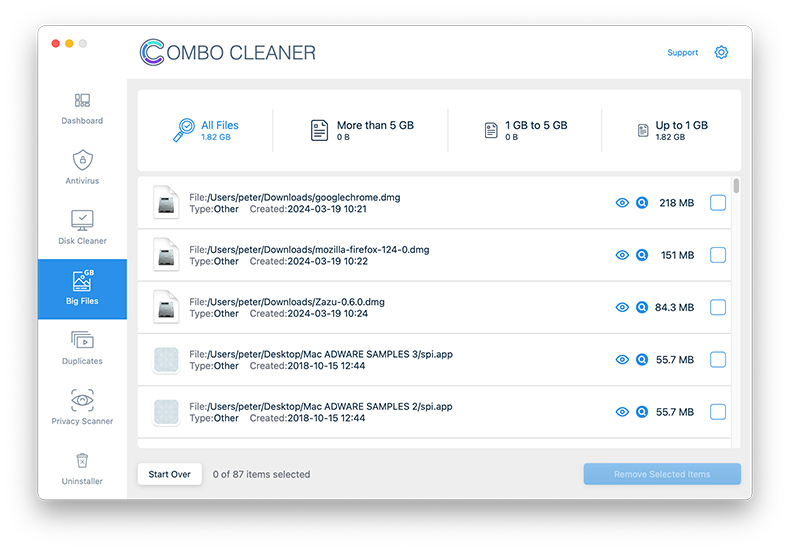The image size is (790, 550).
Task: Select the mozilla-firefox-124-0.dmg checkbox
Action: [x=718, y=255]
